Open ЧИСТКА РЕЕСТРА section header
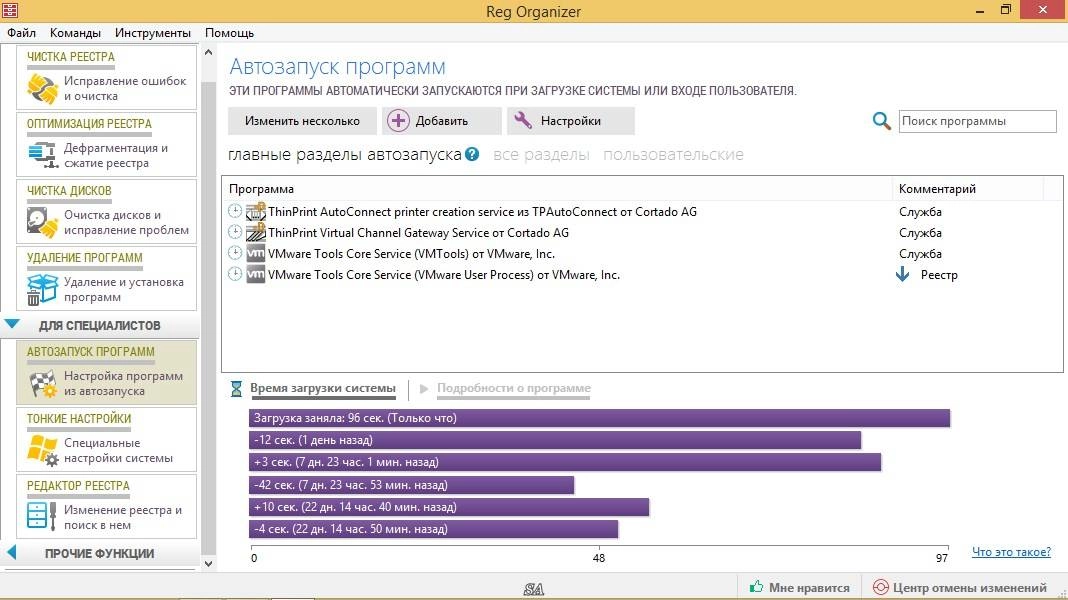The height and width of the screenshot is (600, 1068). tap(71, 57)
